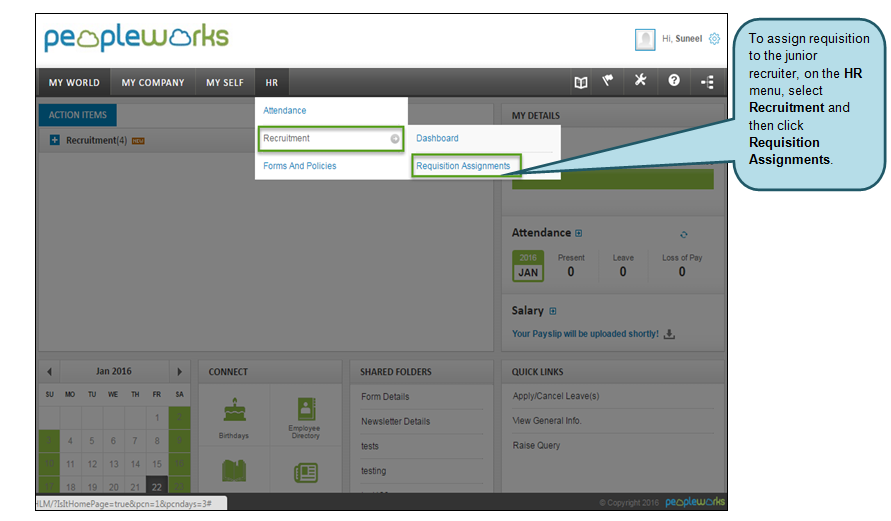Click the newspaper icon under Employee Directory
This screenshot has height=521, width=891.
coord(306,473)
